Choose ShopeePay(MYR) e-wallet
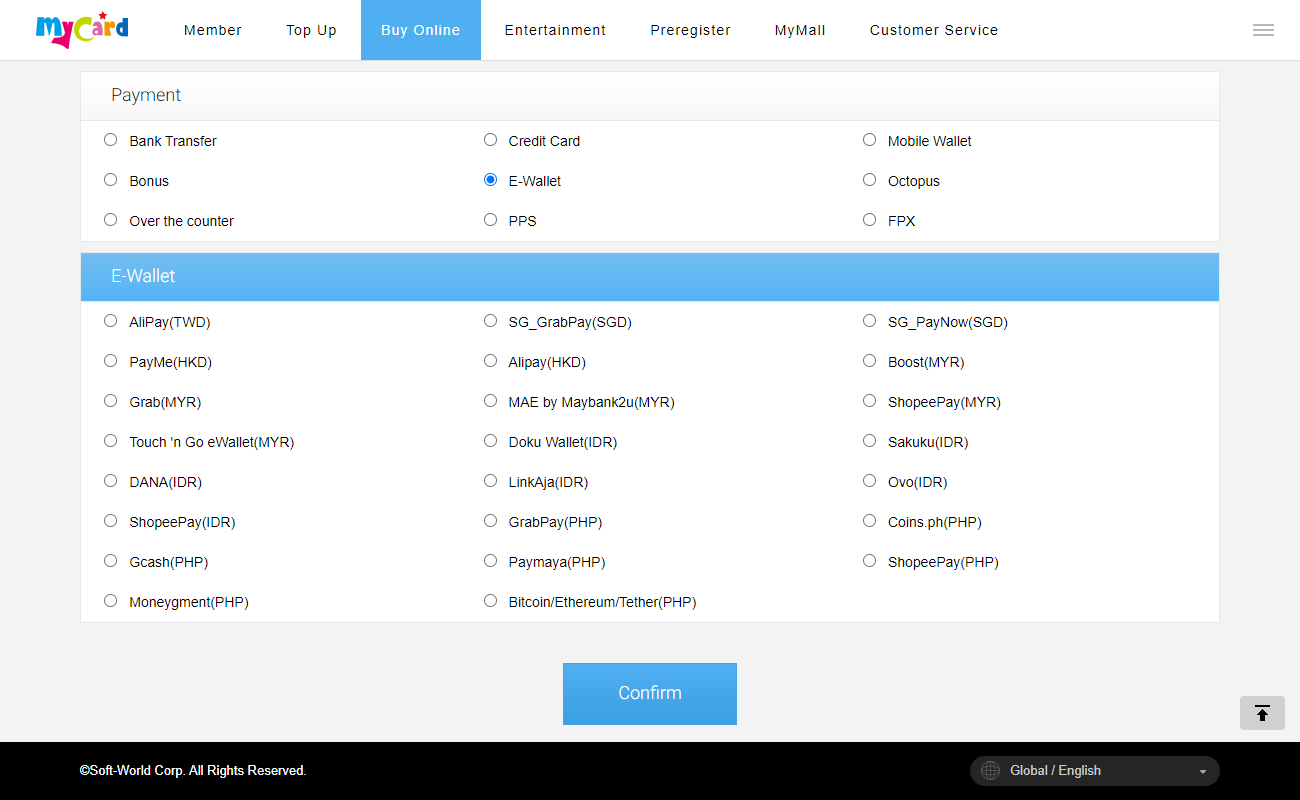Screen dimensions: 1300x800 870,401
